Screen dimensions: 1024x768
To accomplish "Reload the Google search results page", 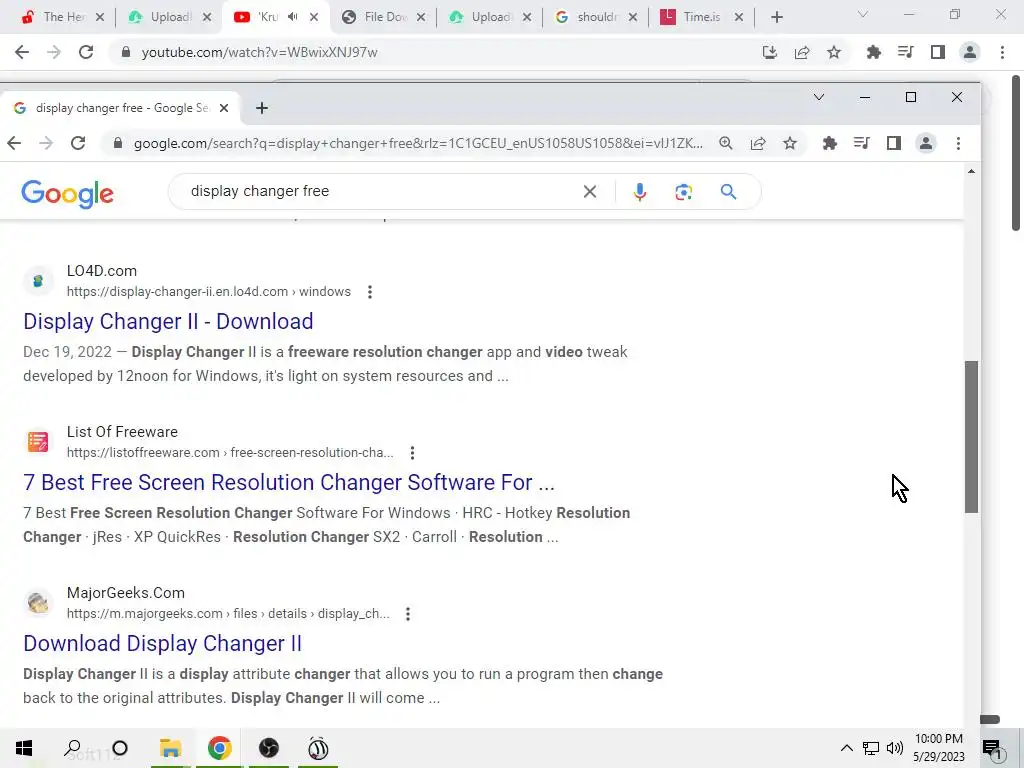I will 78,143.
